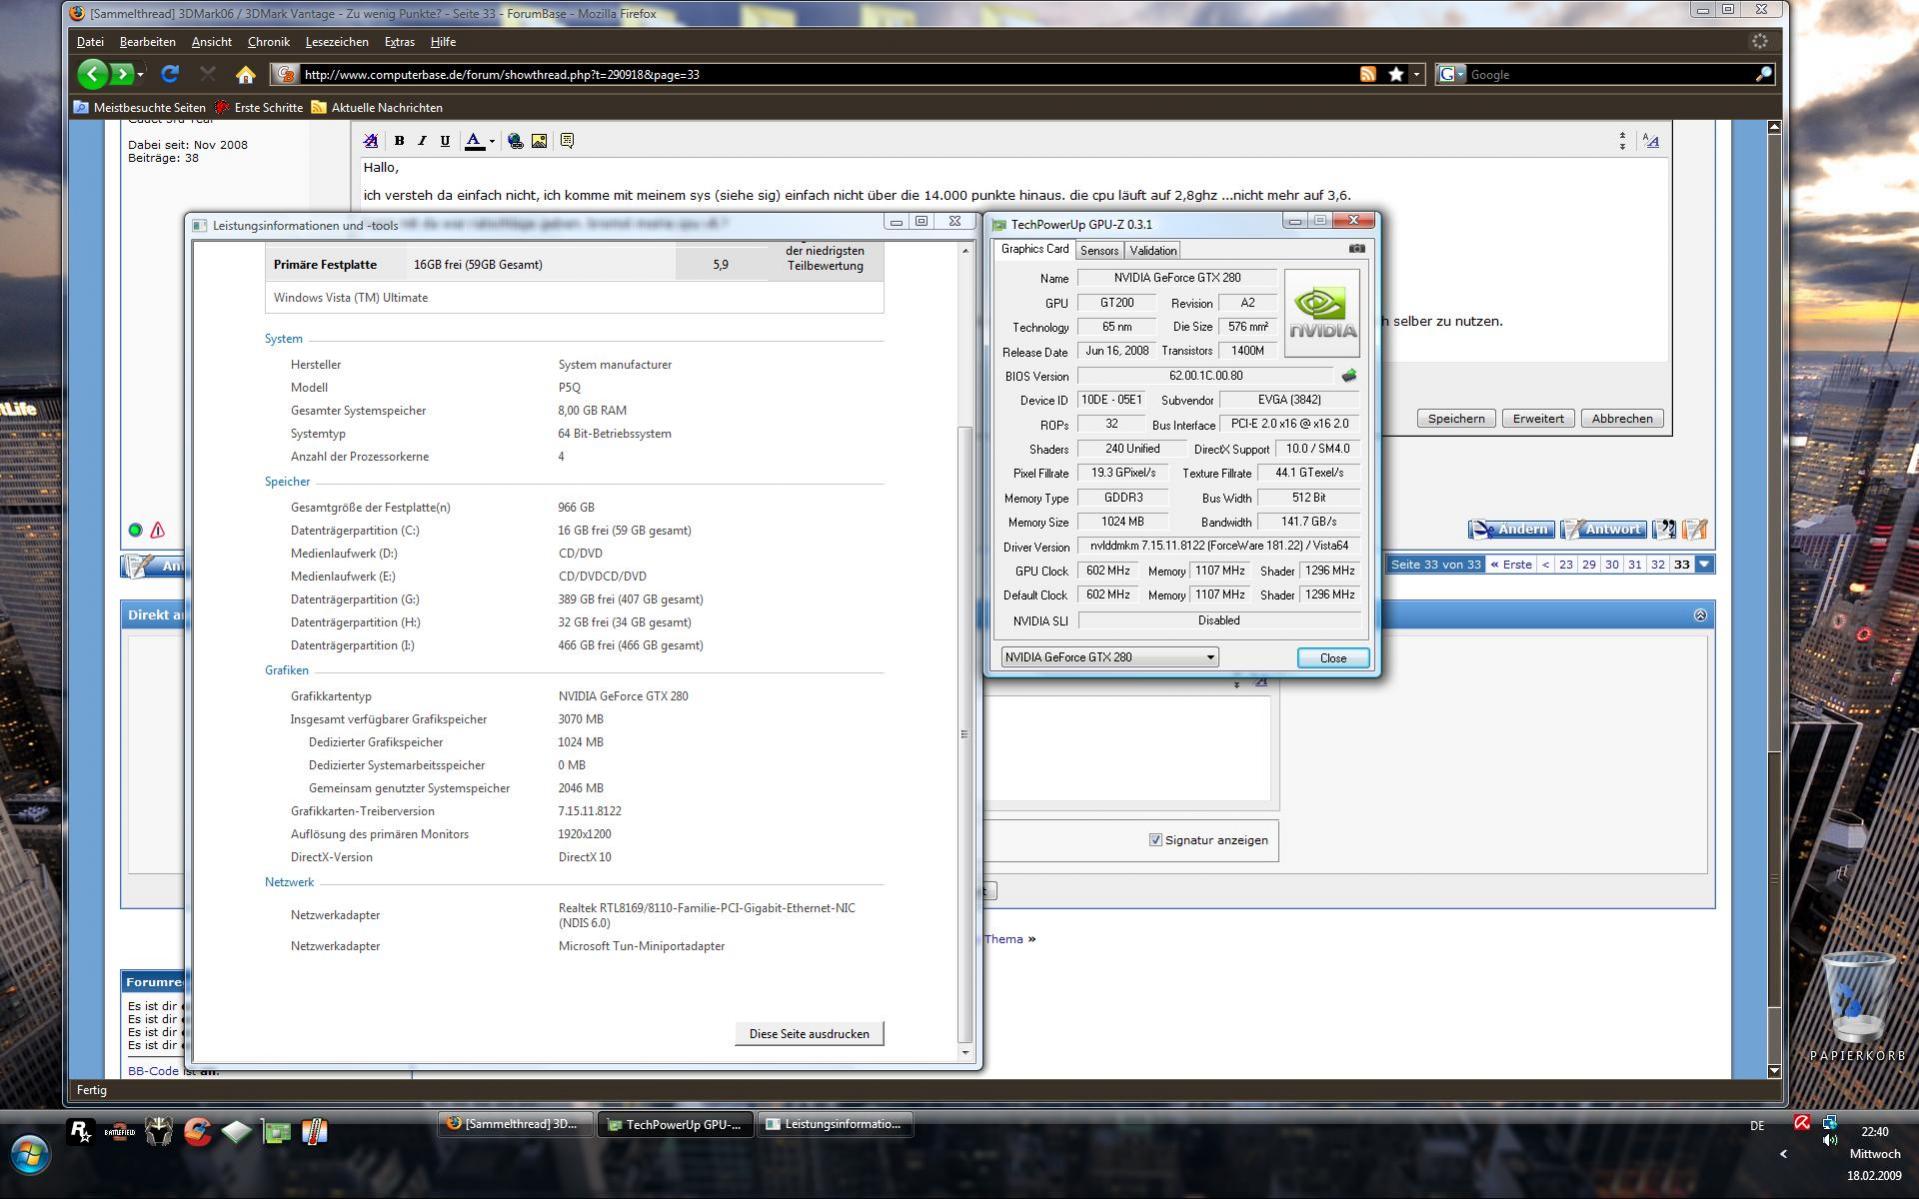Open the address bar history dropdown
1919x1199 pixels.
tap(1416, 74)
